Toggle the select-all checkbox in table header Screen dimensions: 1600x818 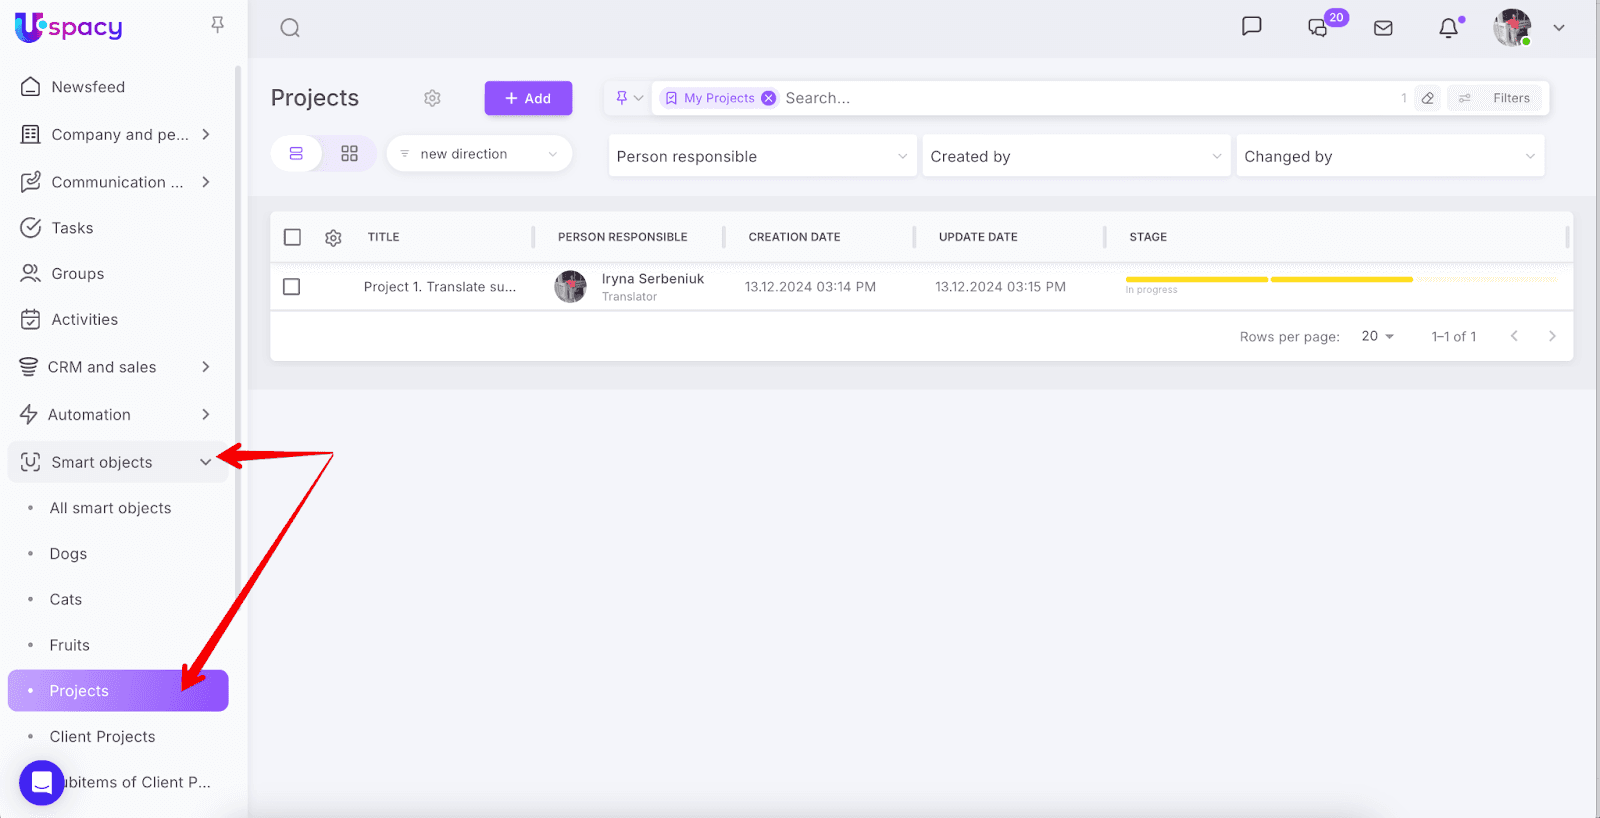pos(292,237)
